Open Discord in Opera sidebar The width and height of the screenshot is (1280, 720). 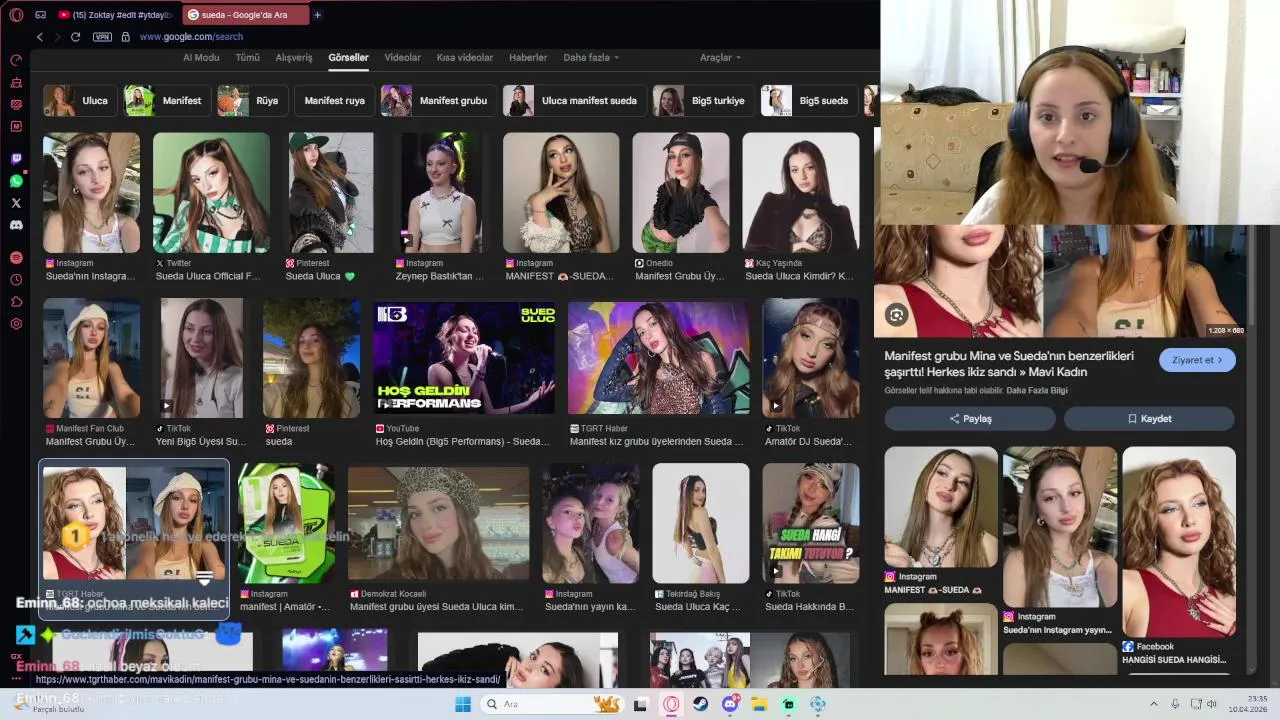[16, 225]
